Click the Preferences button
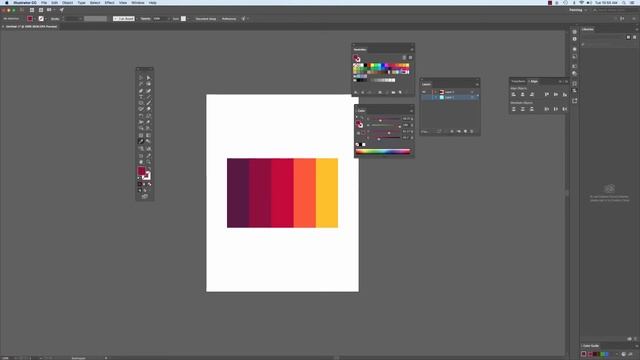This screenshot has height=360, width=640. click(229, 19)
